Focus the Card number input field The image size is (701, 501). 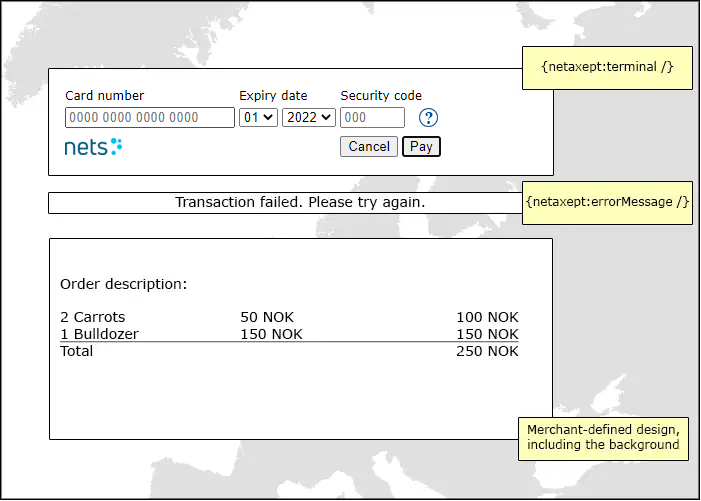tap(150, 118)
